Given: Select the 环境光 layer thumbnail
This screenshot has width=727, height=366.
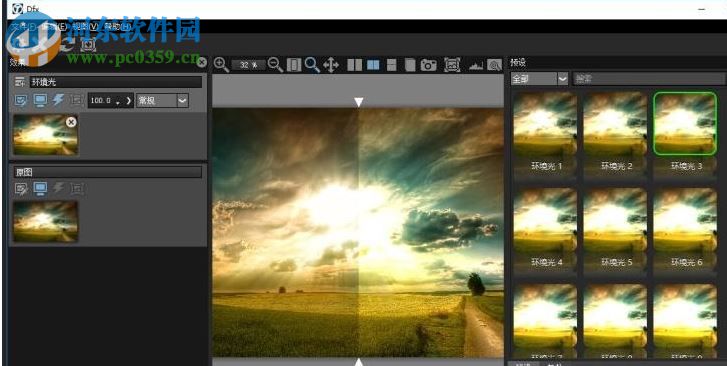Looking at the screenshot, I should point(45,135).
